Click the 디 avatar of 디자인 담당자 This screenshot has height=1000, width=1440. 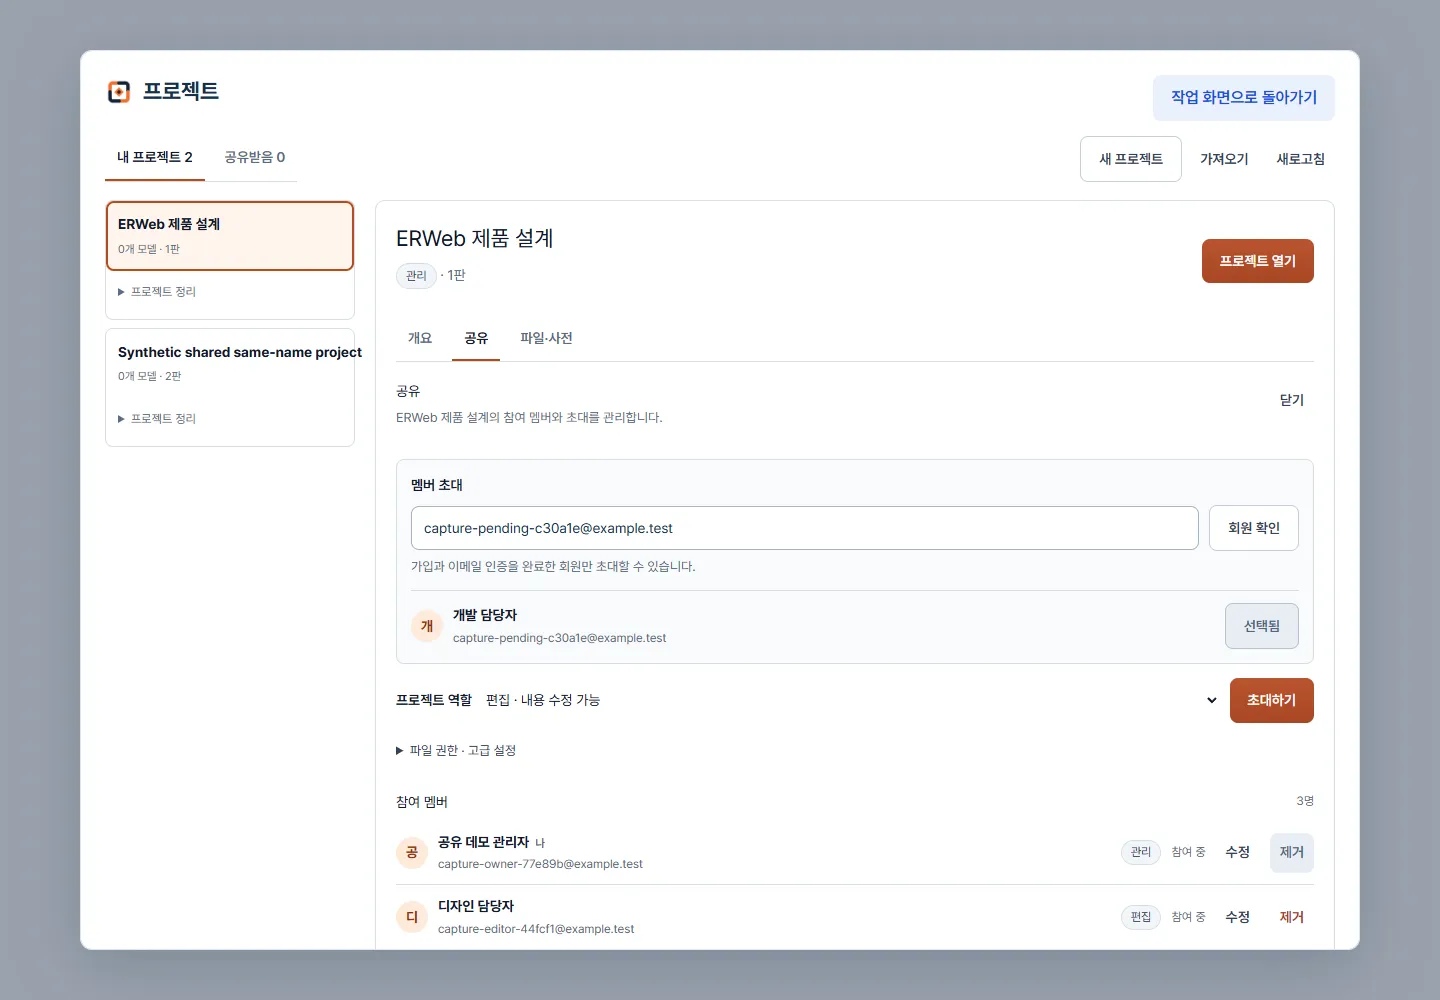pos(412,917)
